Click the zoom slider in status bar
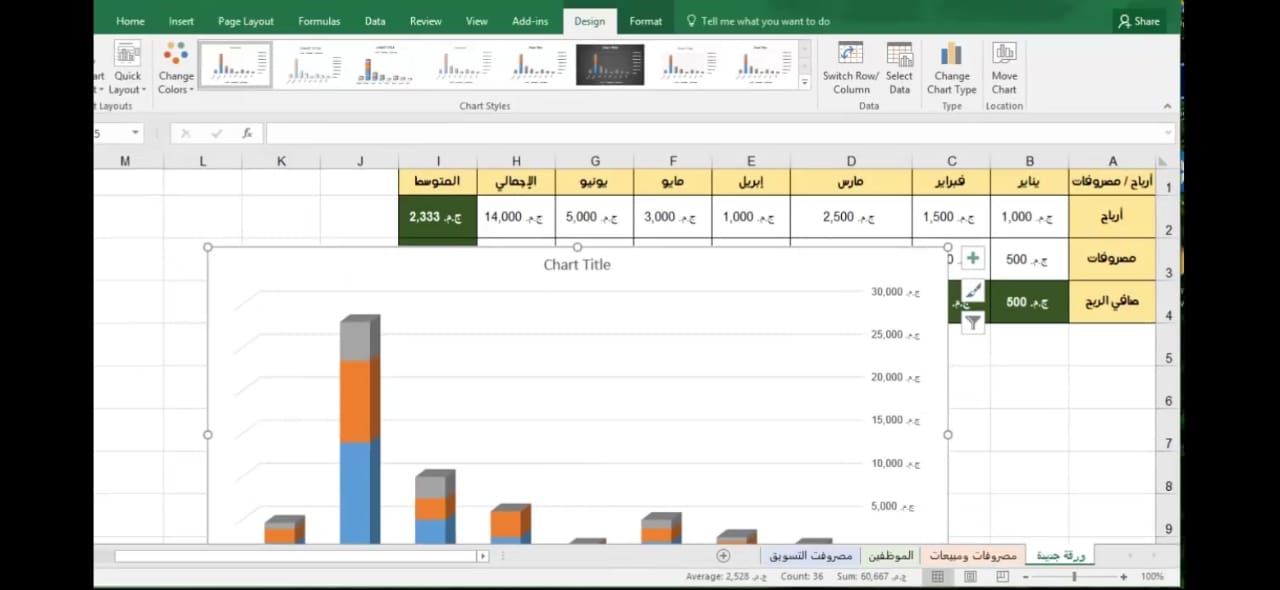Image resolution: width=1280 pixels, height=590 pixels. [1075, 577]
